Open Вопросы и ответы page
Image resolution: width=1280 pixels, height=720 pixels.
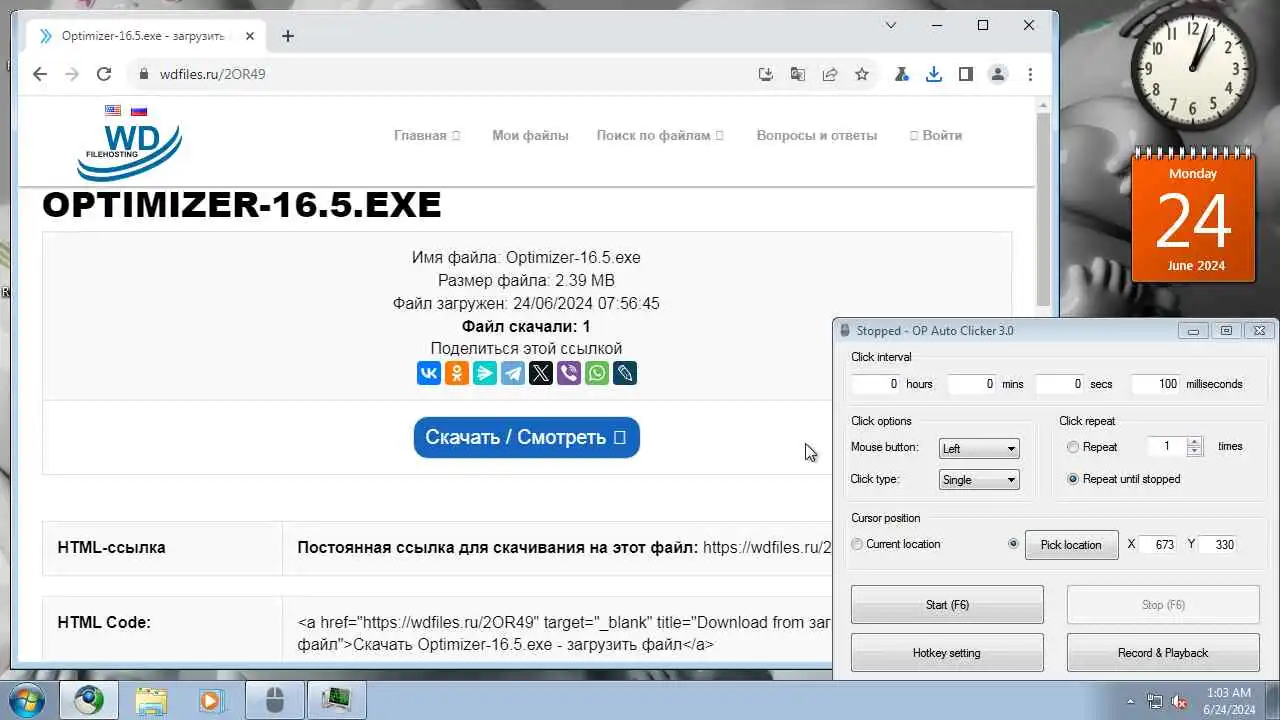tap(817, 135)
